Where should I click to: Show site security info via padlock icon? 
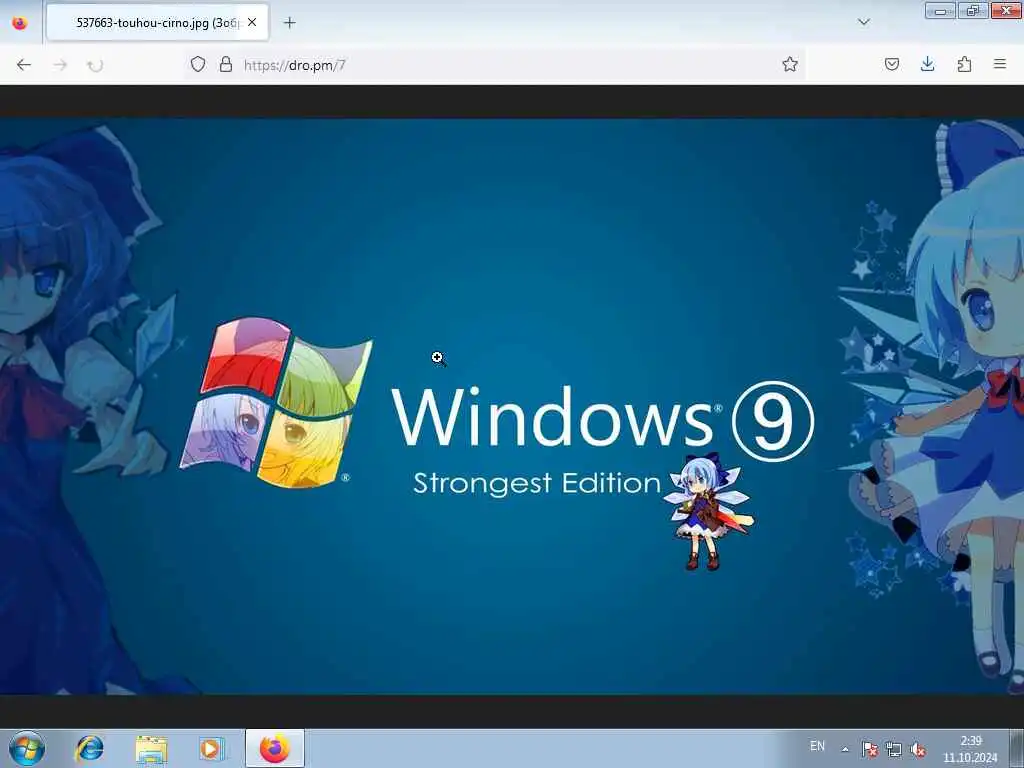tap(226, 64)
